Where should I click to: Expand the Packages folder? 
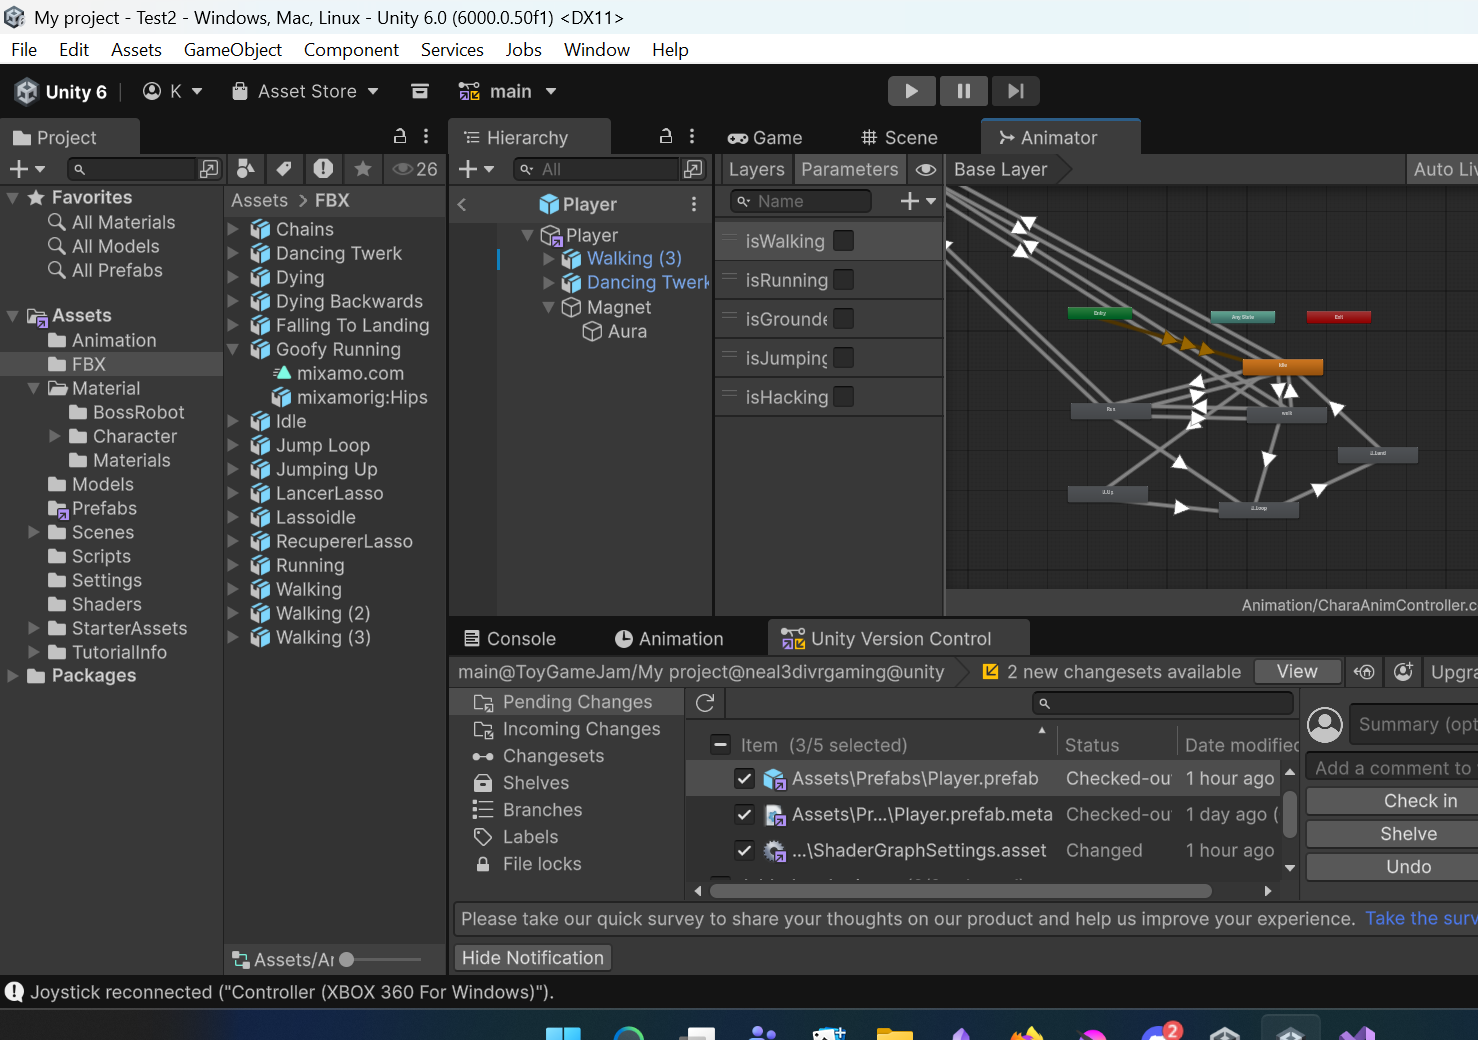[x=13, y=676]
